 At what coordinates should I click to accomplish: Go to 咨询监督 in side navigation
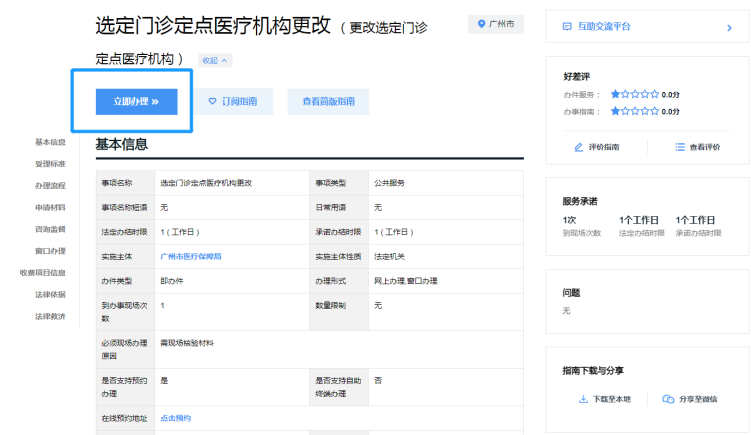point(50,229)
